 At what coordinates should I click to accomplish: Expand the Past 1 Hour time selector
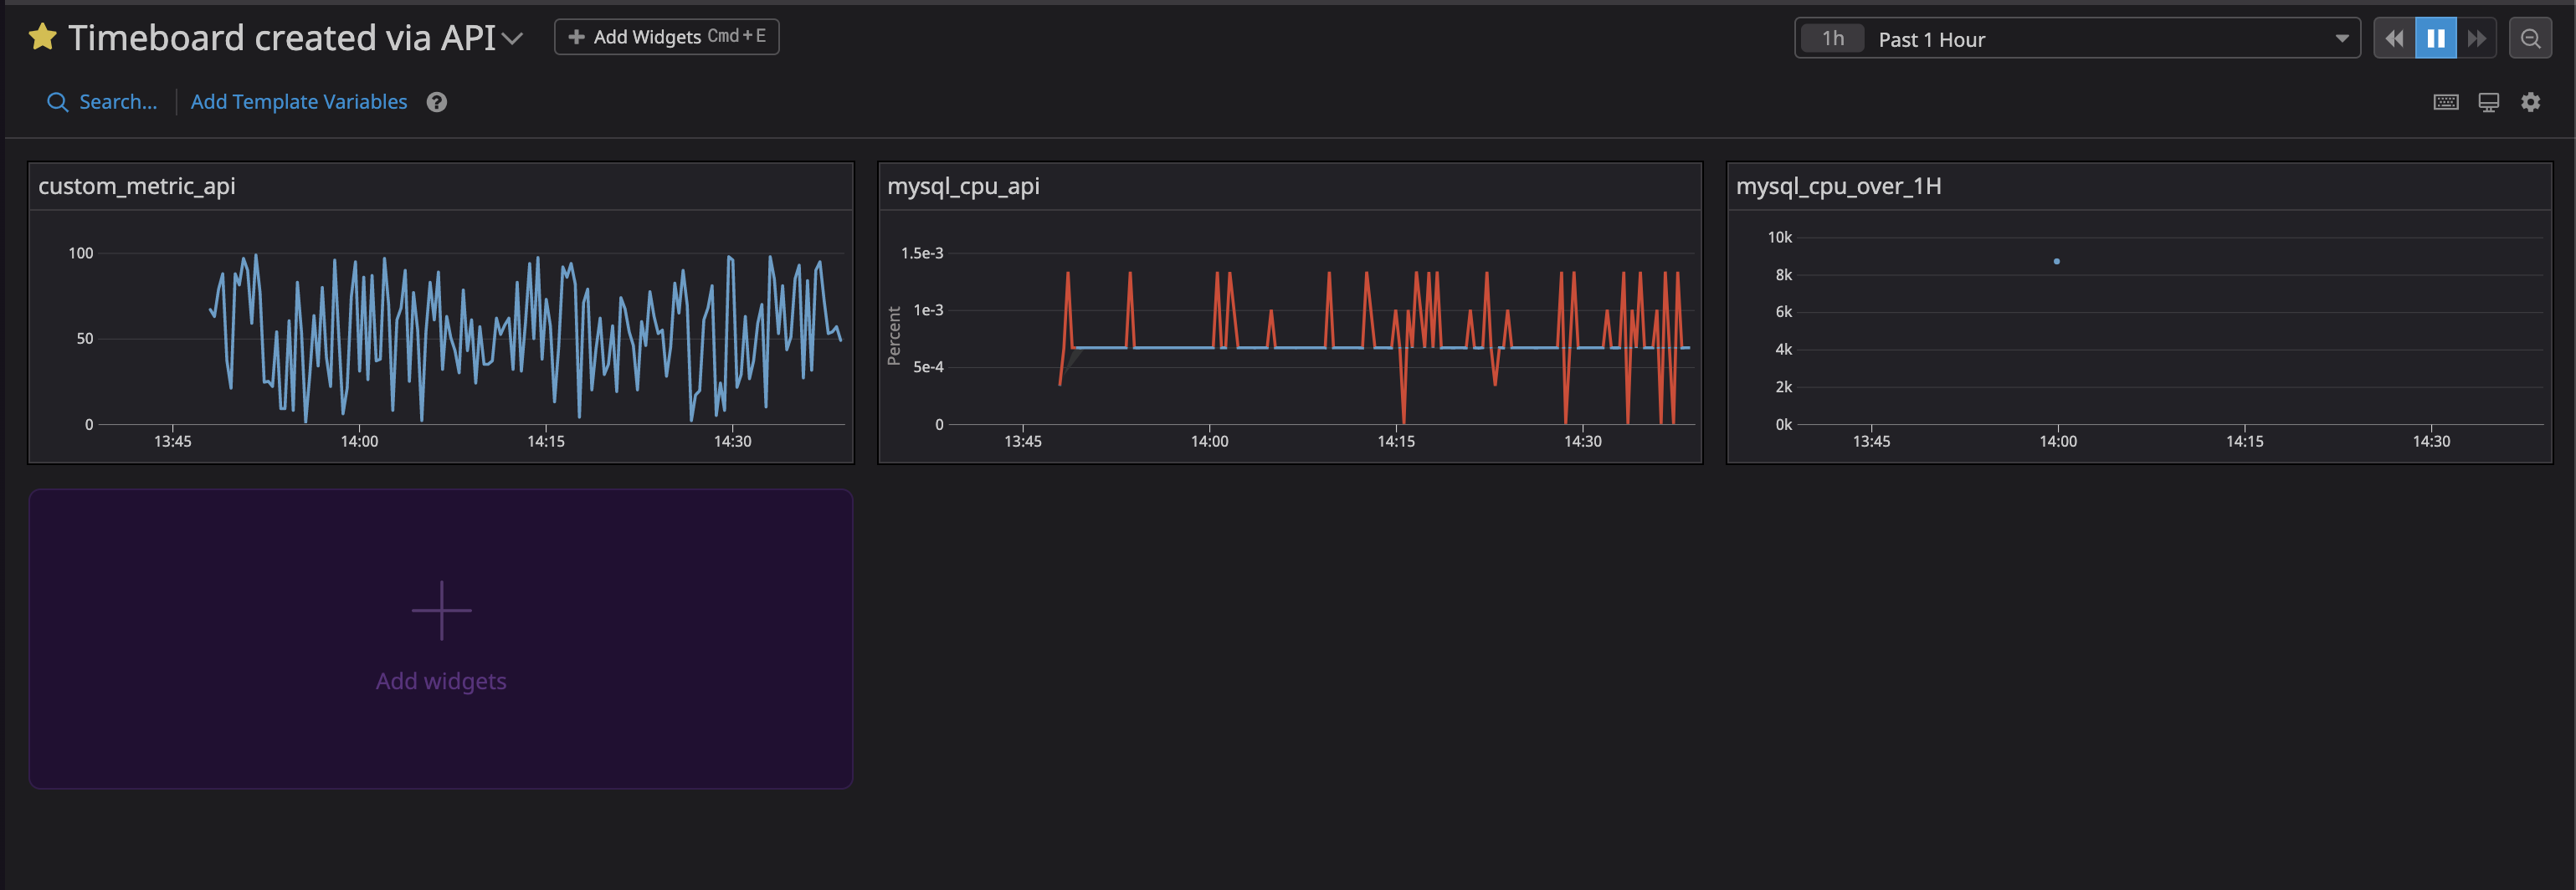[2077, 39]
